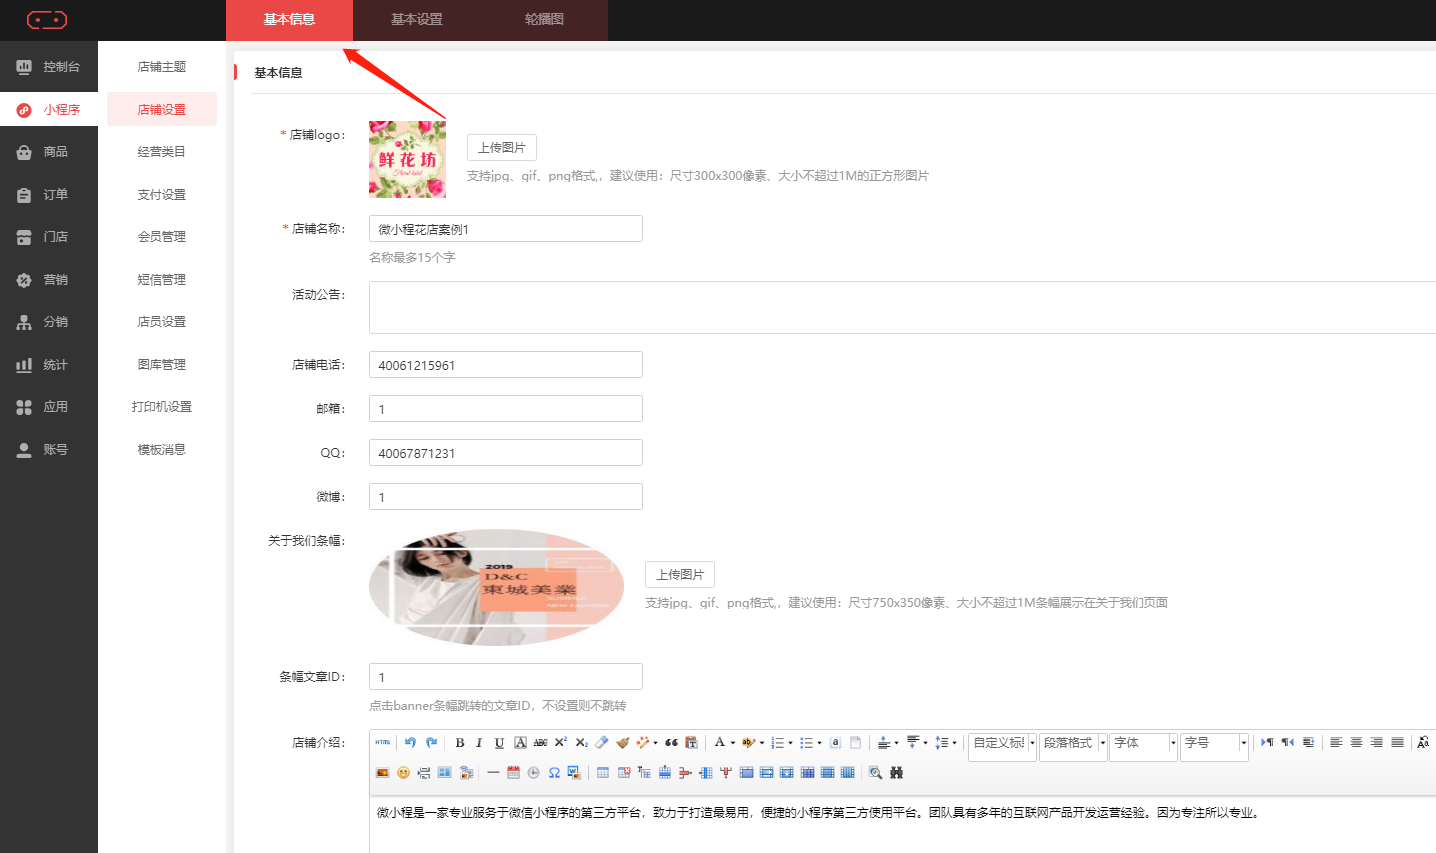Focus the 条幅文章ID input field
Viewport: 1436px width, 853px height.
506,677
